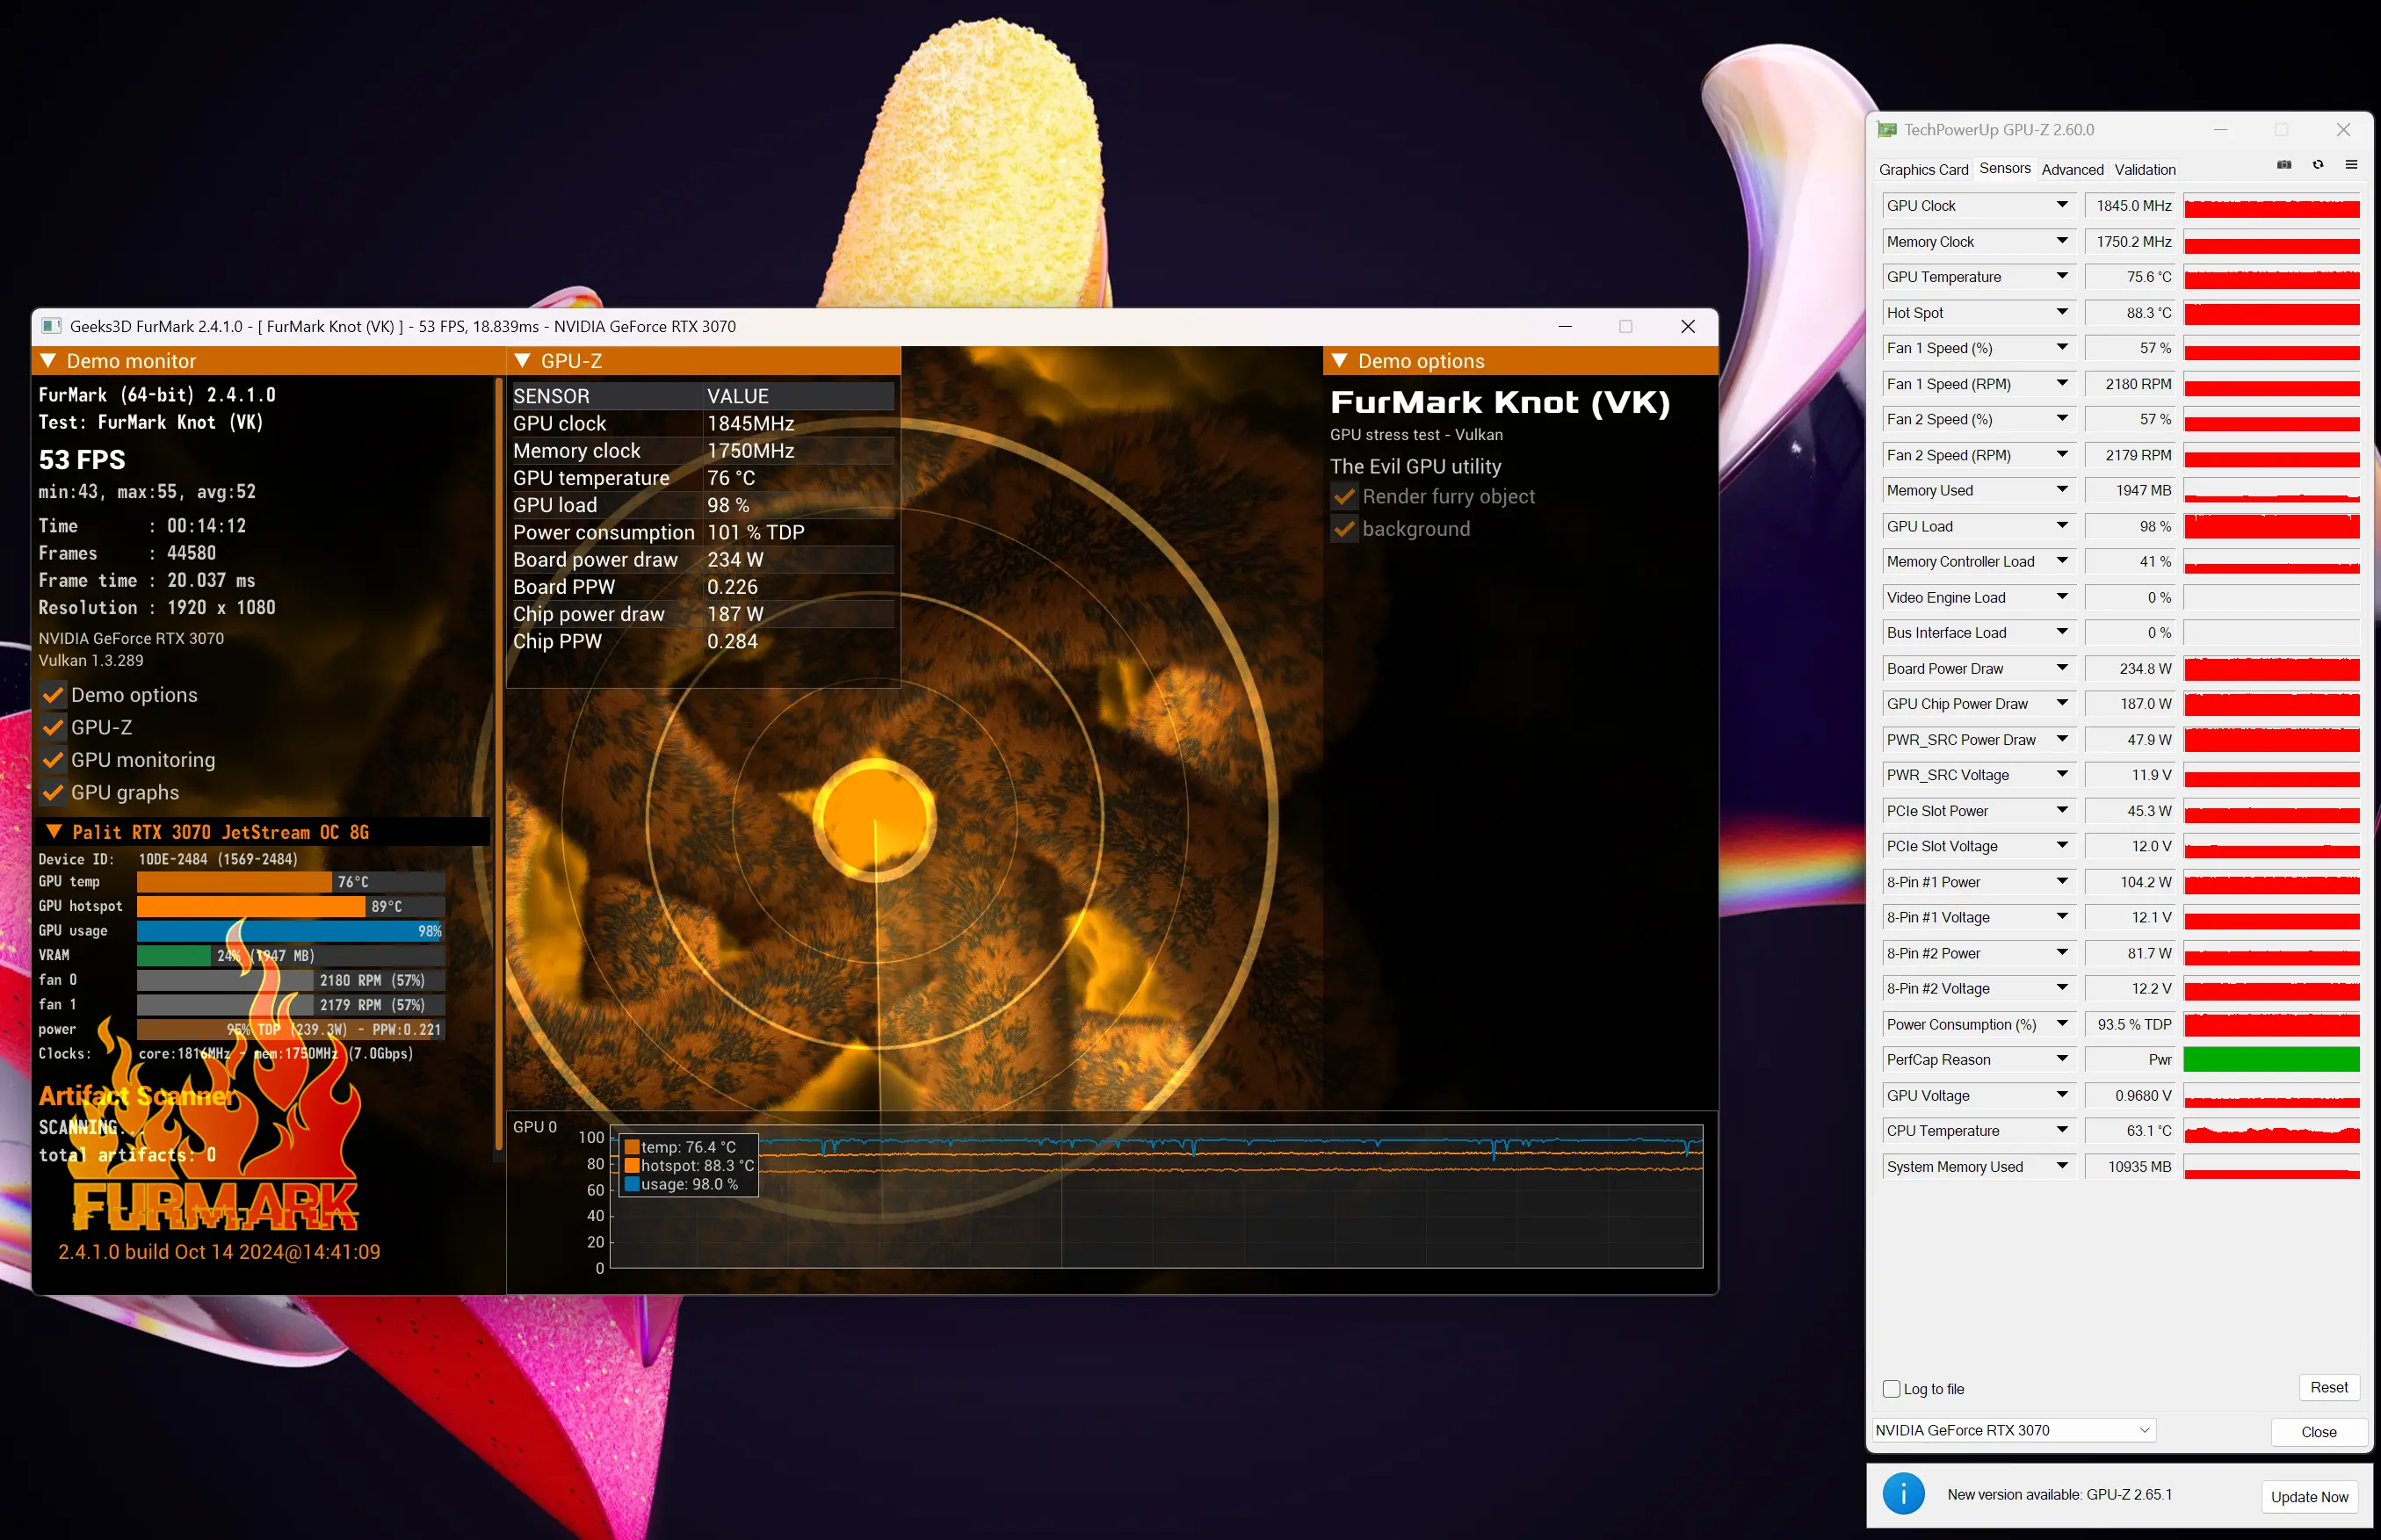Image resolution: width=2381 pixels, height=1540 pixels.
Task: Switch to the Graphics Card tab
Action: pyautogui.click(x=1923, y=169)
